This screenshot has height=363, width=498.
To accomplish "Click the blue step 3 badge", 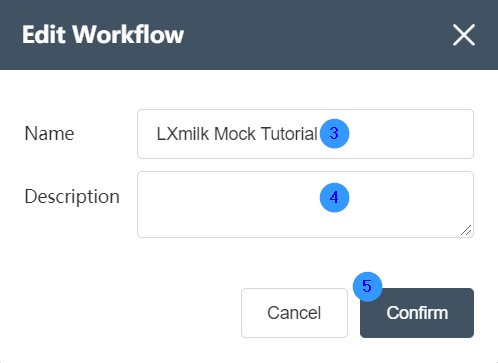I will [x=334, y=134].
